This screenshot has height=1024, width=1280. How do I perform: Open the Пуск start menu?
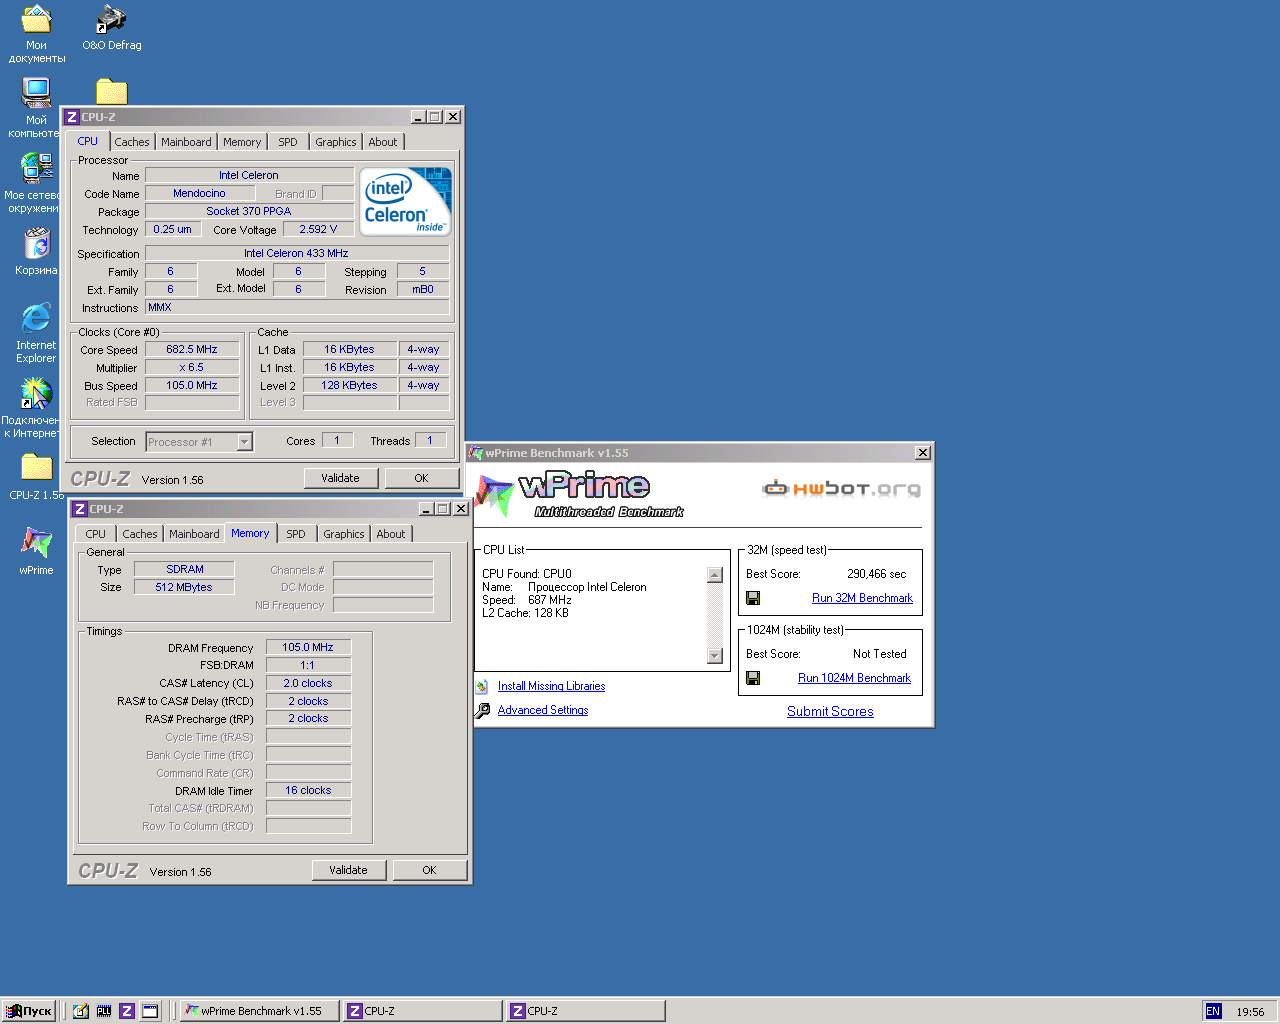28,1011
